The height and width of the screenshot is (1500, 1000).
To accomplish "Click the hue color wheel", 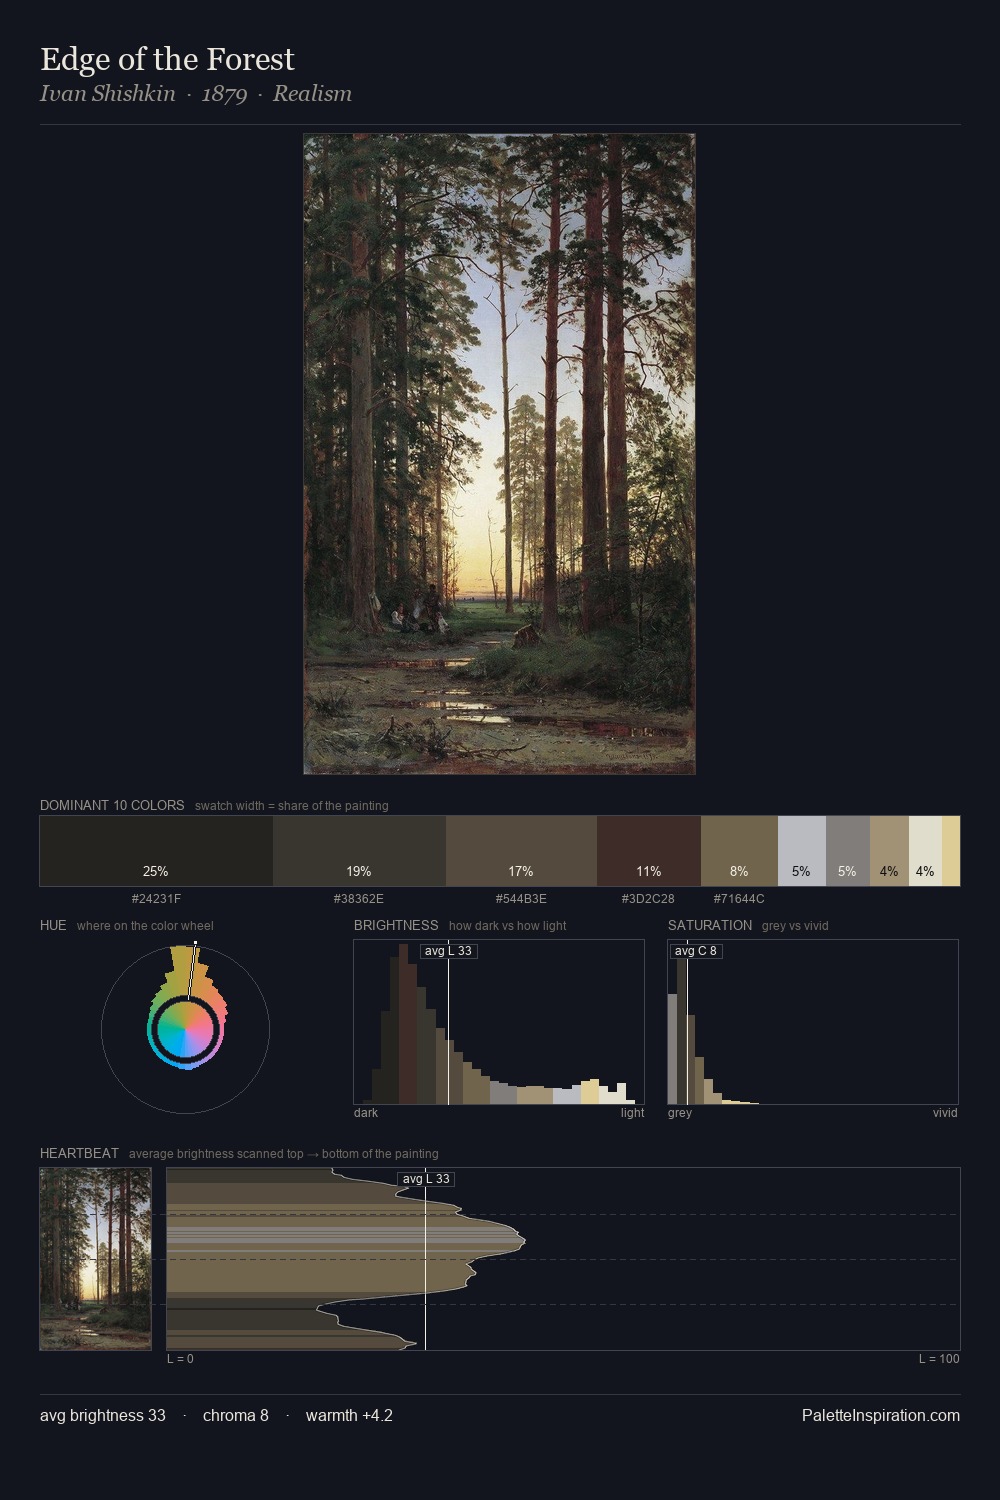I will tap(185, 1029).
